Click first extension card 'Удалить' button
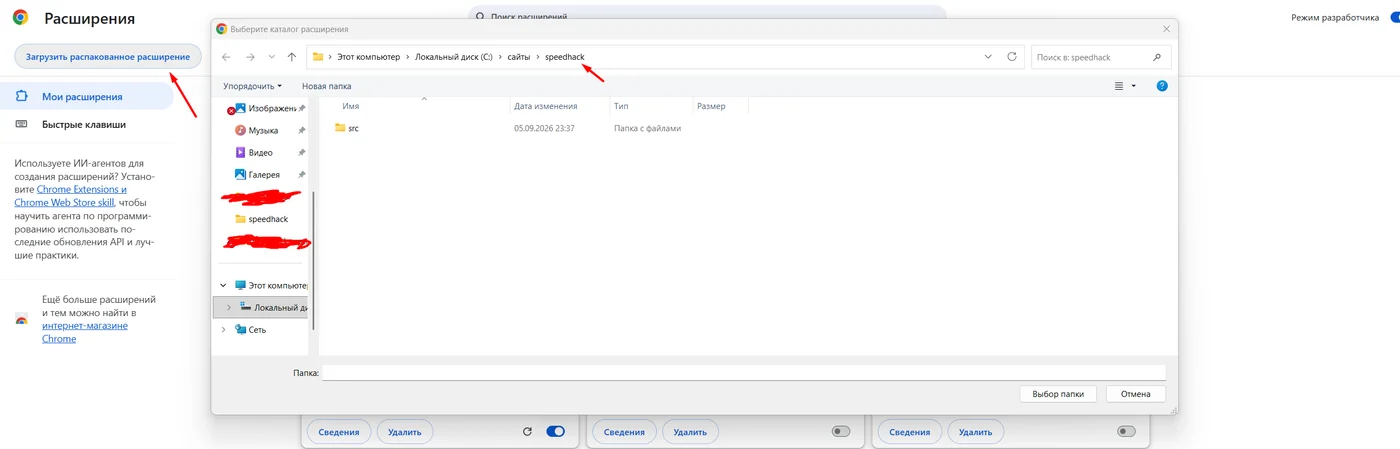Viewport: 1400px width, 449px height. tap(404, 432)
